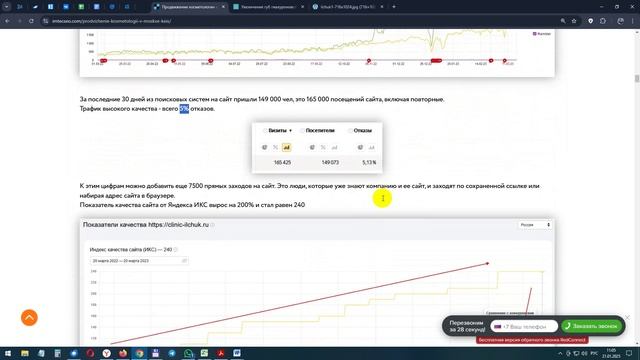Open the tab search dropdown arrow

[6, 7]
